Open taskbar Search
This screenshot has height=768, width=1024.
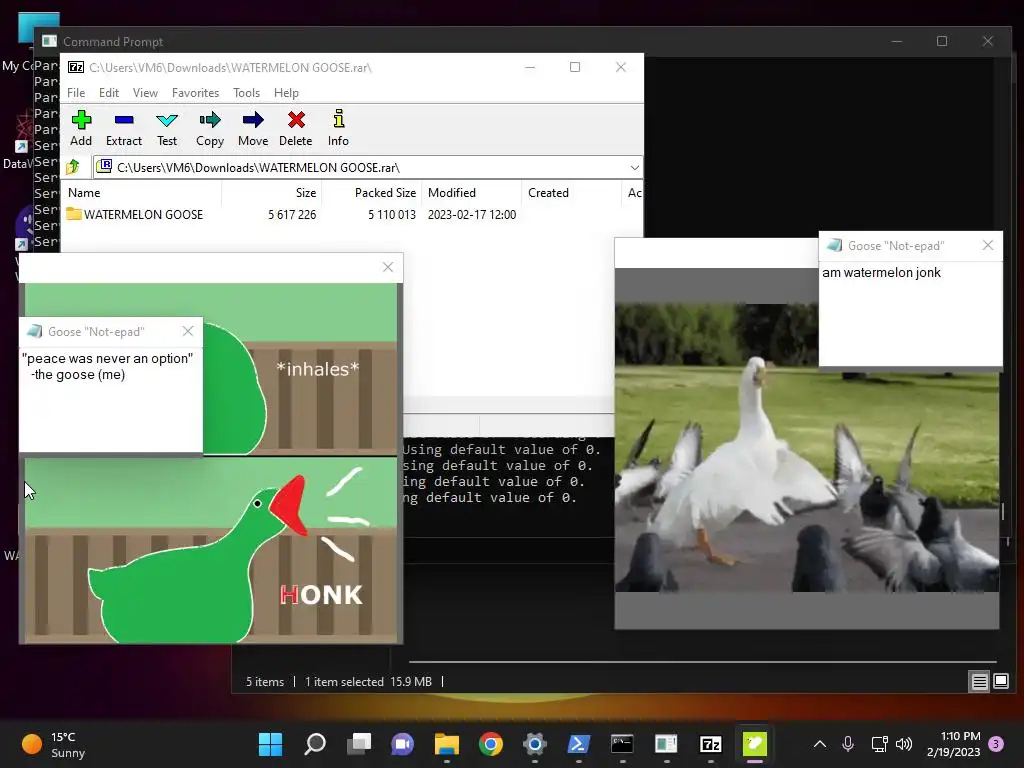tap(315, 744)
